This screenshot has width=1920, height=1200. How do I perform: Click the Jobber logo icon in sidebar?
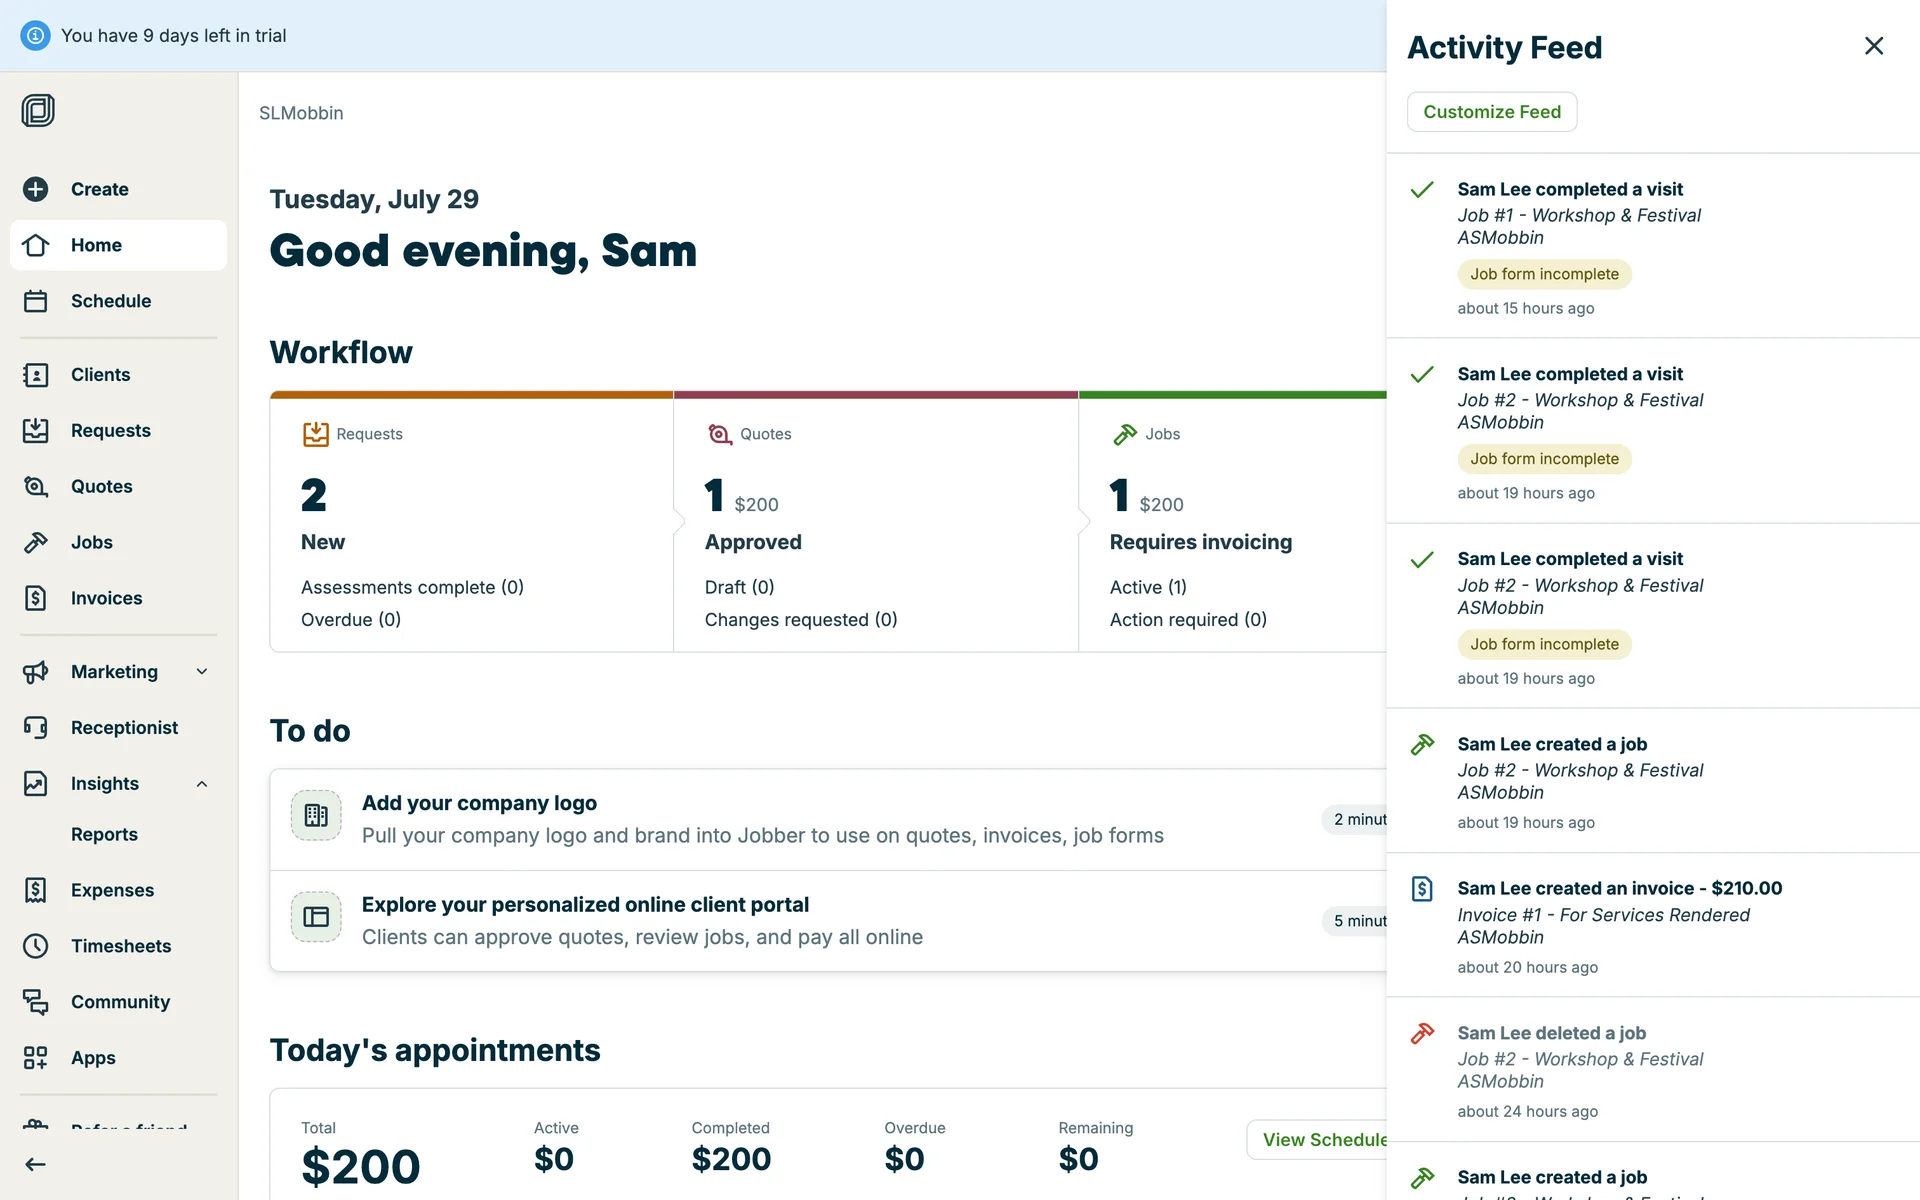(38, 110)
